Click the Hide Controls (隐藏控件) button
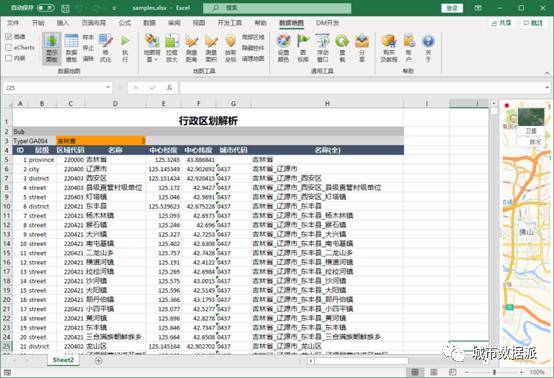Screen dimensions: 554x378 [x=253, y=48]
